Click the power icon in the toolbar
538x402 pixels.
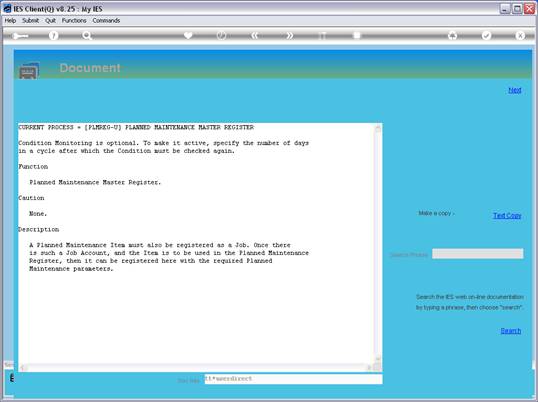tap(221, 35)
